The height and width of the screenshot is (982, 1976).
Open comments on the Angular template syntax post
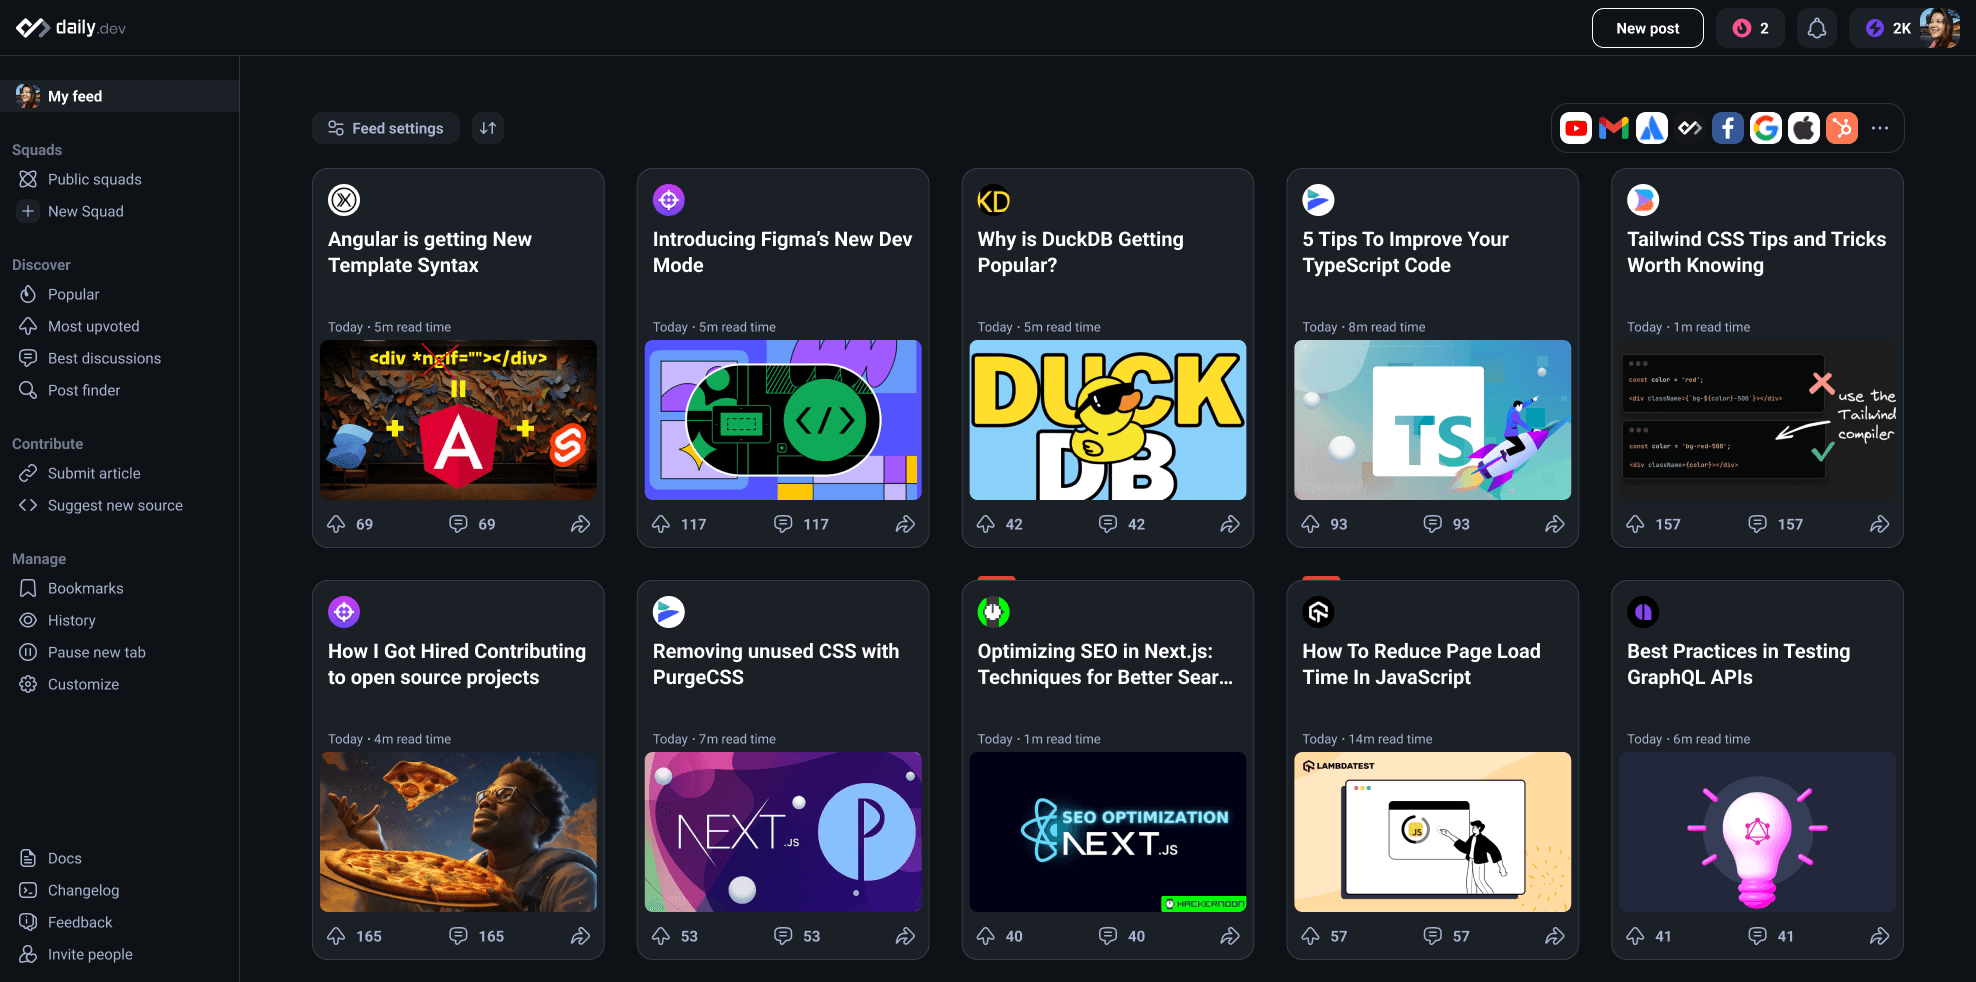point(458,523)
